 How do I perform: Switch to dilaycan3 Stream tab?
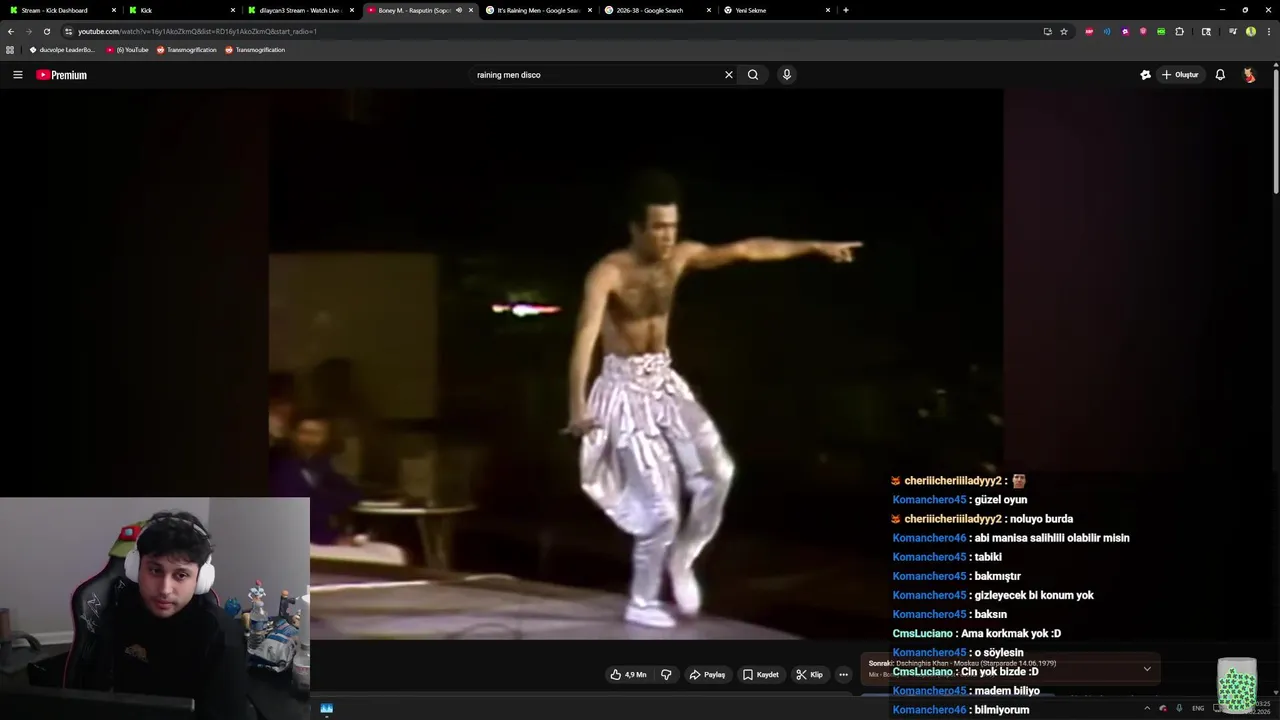(x=301, y=10)
